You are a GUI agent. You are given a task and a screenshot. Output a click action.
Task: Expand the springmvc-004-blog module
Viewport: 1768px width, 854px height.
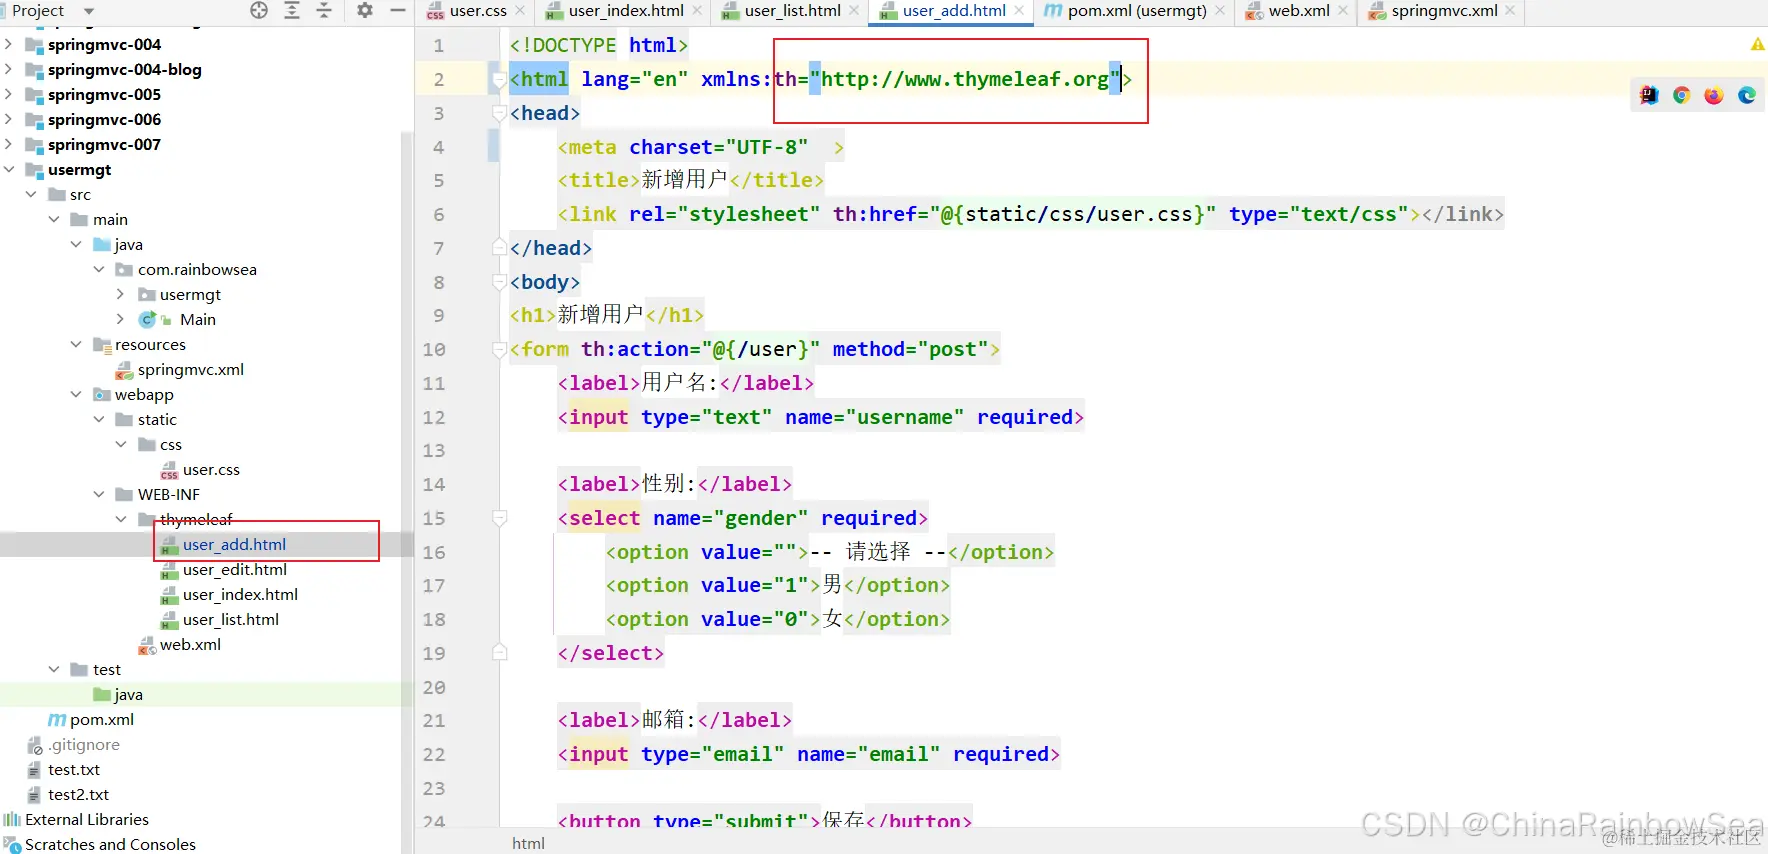(9, 69)
